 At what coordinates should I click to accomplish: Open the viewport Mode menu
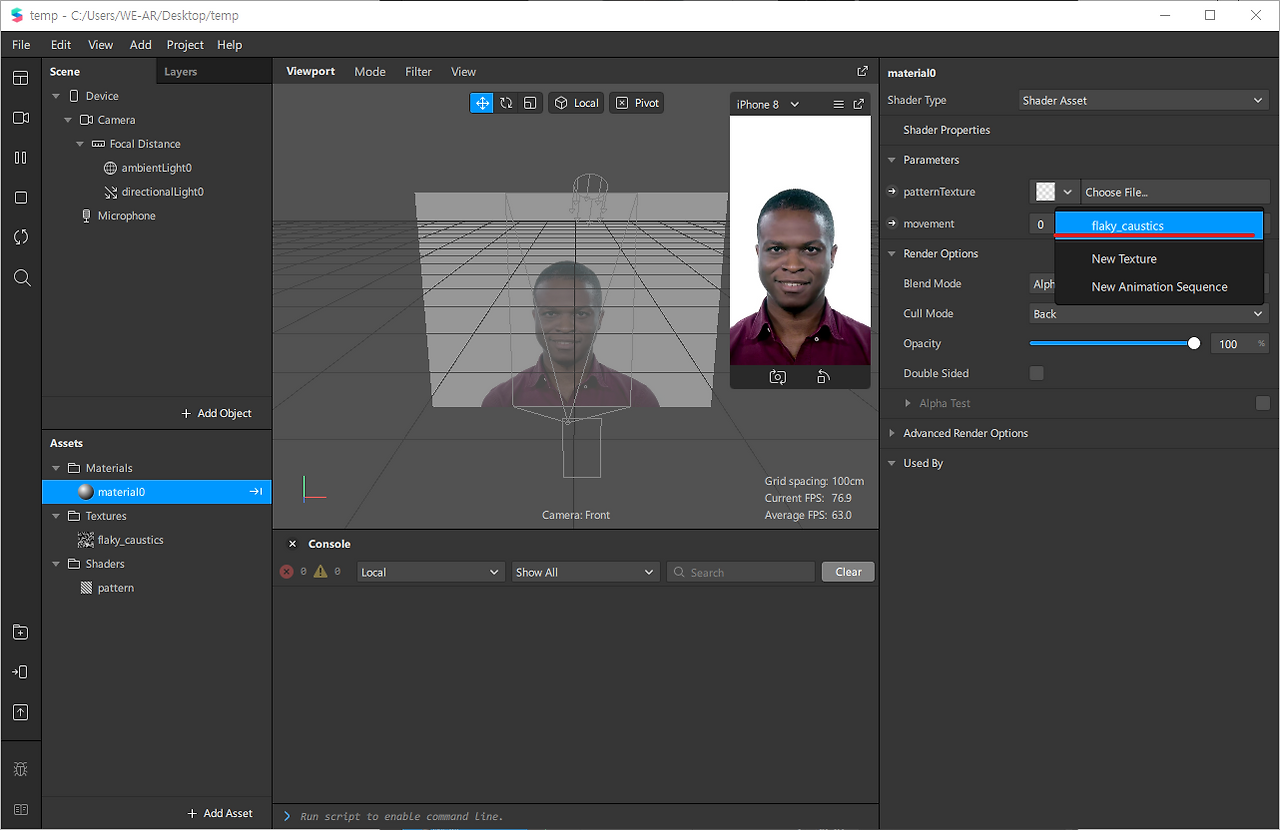click(x=370, y=72)
